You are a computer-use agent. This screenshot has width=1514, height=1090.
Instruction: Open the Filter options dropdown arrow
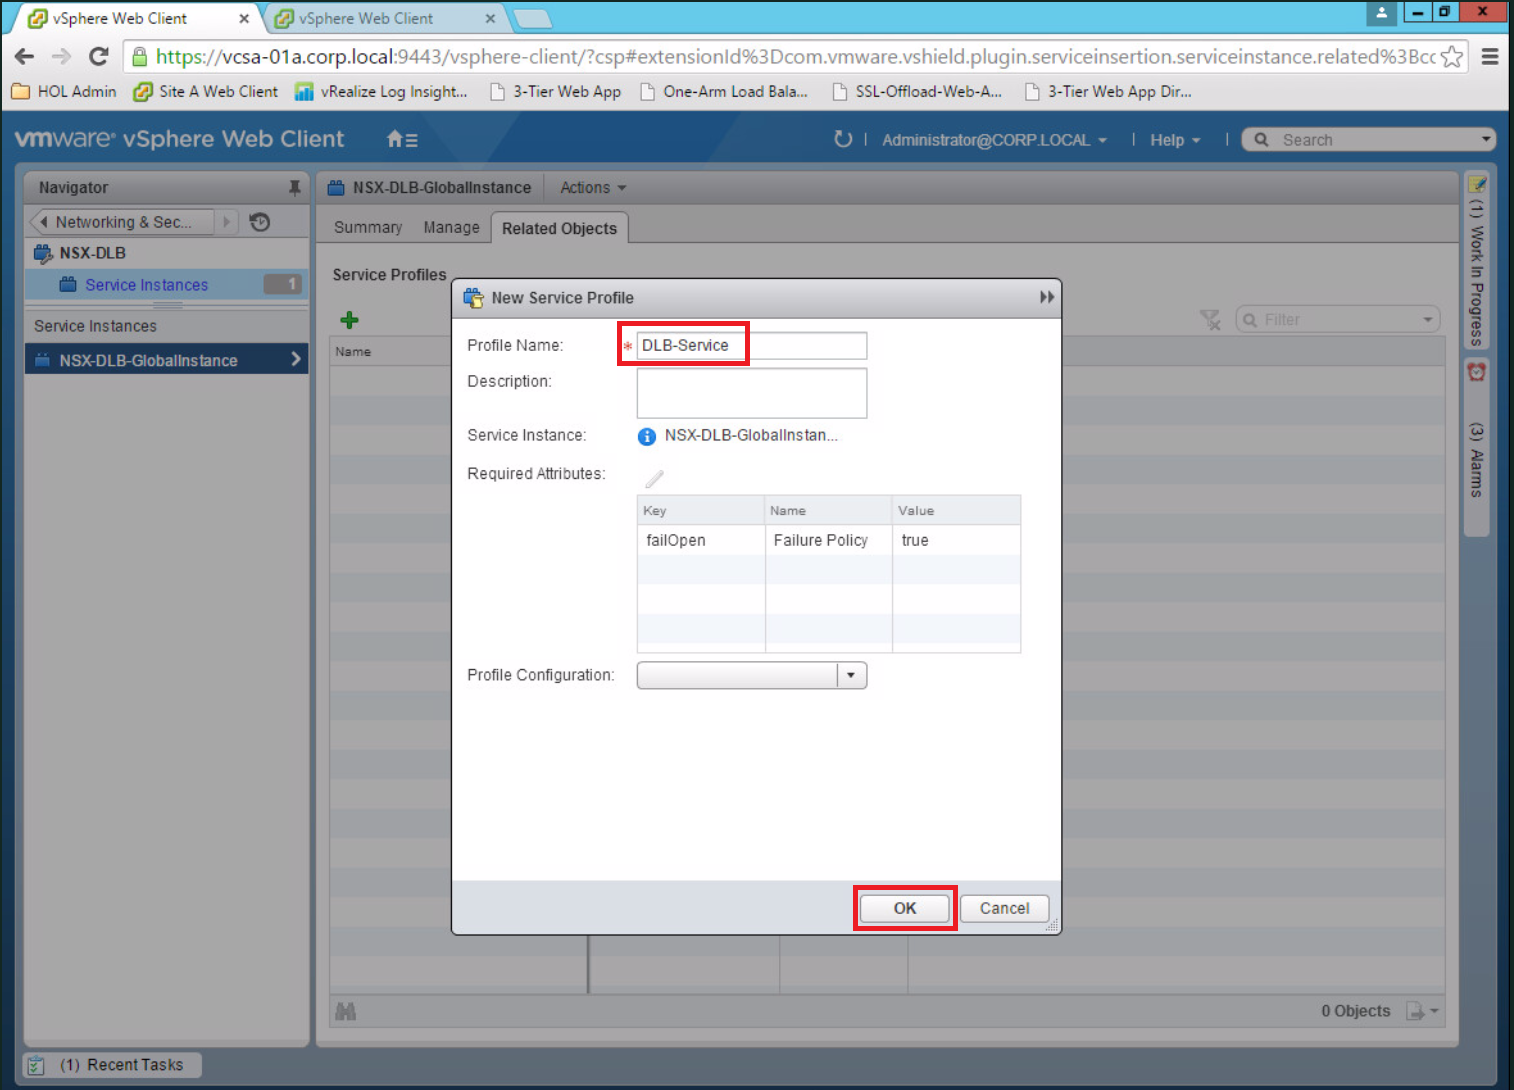[1428, 320]
